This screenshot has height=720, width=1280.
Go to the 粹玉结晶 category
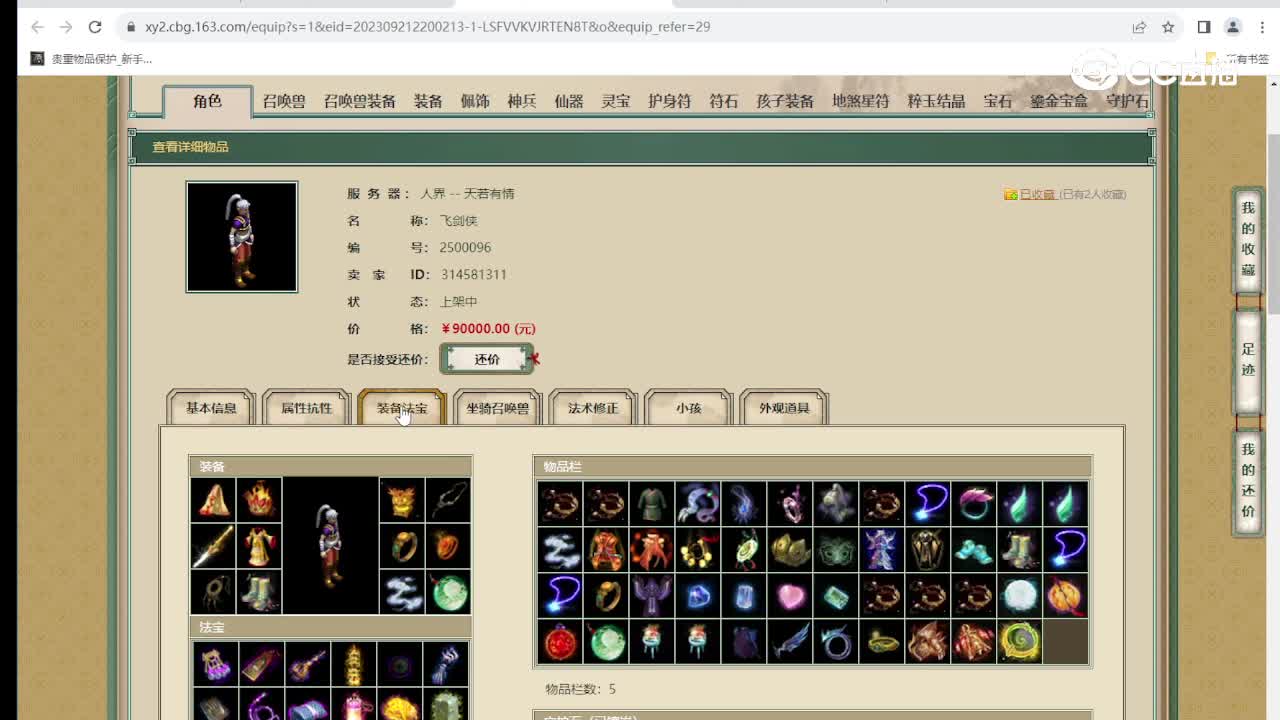936,101
